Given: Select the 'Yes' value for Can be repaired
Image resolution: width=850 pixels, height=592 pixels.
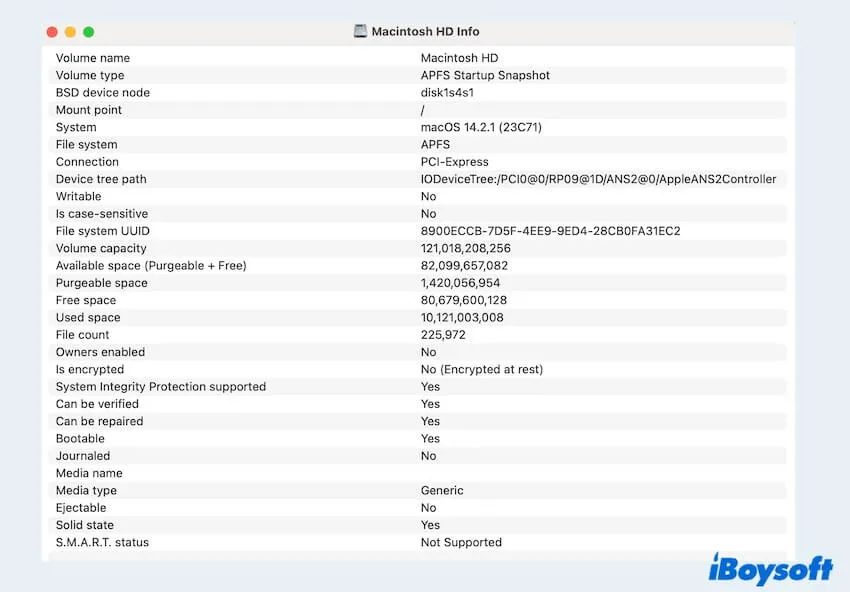Looking at the screenshot, I should (430, 422).
